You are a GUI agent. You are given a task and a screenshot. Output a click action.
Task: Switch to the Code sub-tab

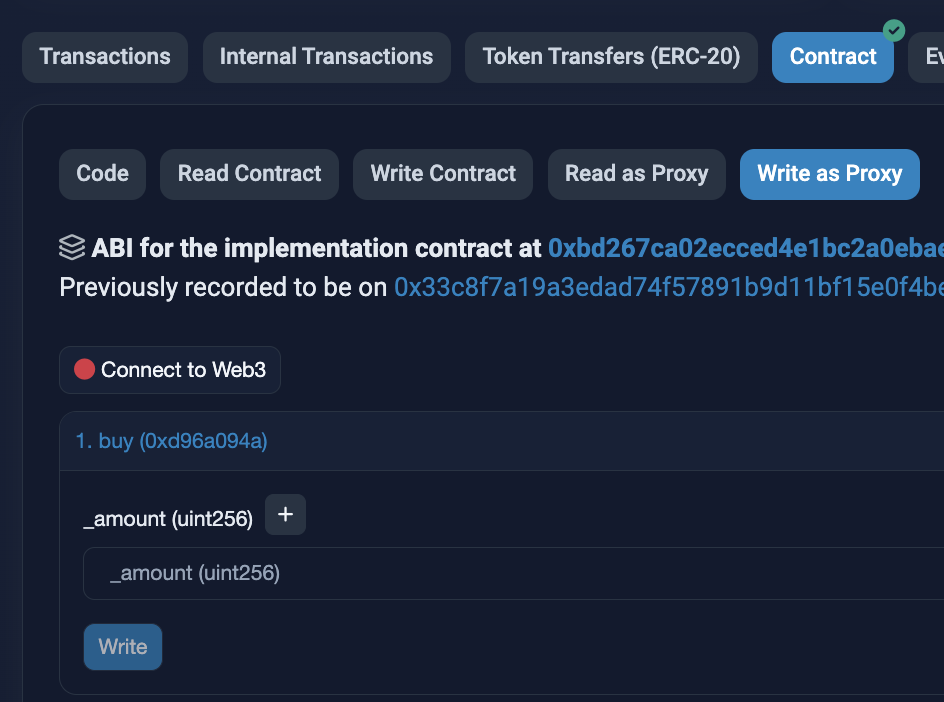tap(102, 174)
